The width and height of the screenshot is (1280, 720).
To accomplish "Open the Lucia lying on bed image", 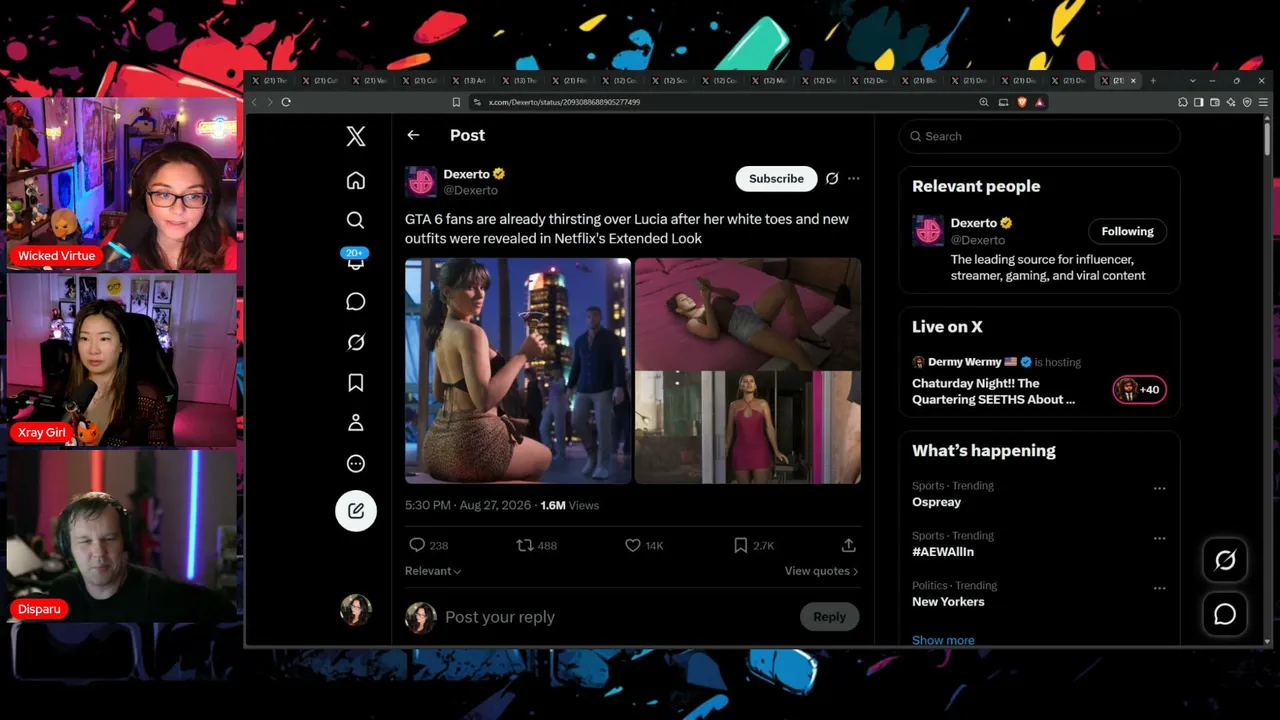I will 748,314.
